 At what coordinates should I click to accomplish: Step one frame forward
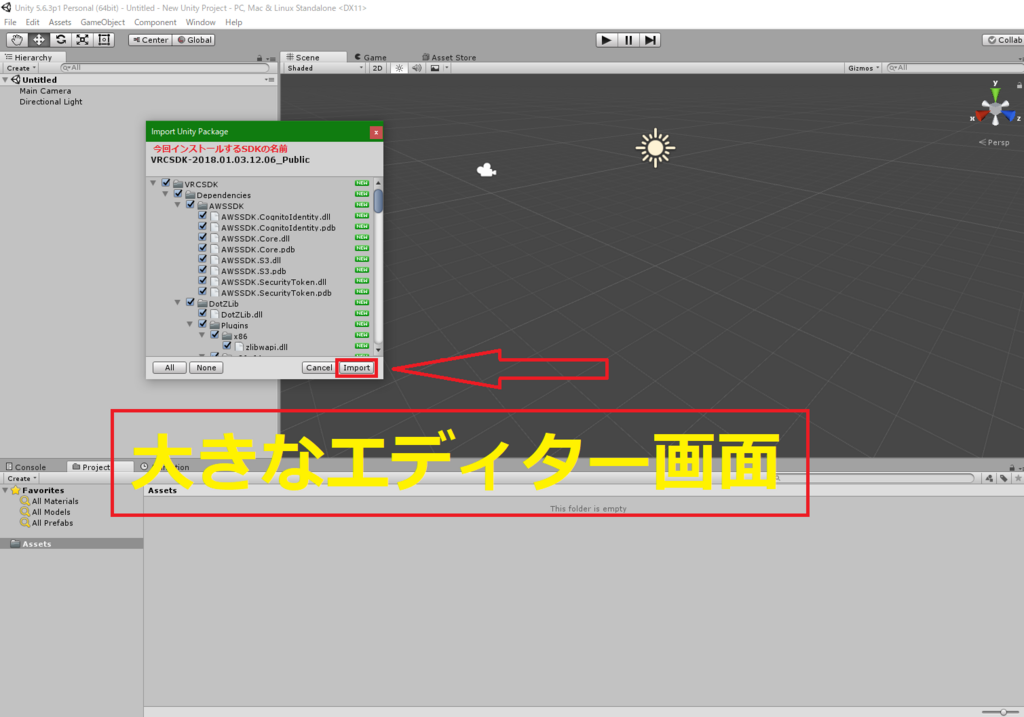650,40
